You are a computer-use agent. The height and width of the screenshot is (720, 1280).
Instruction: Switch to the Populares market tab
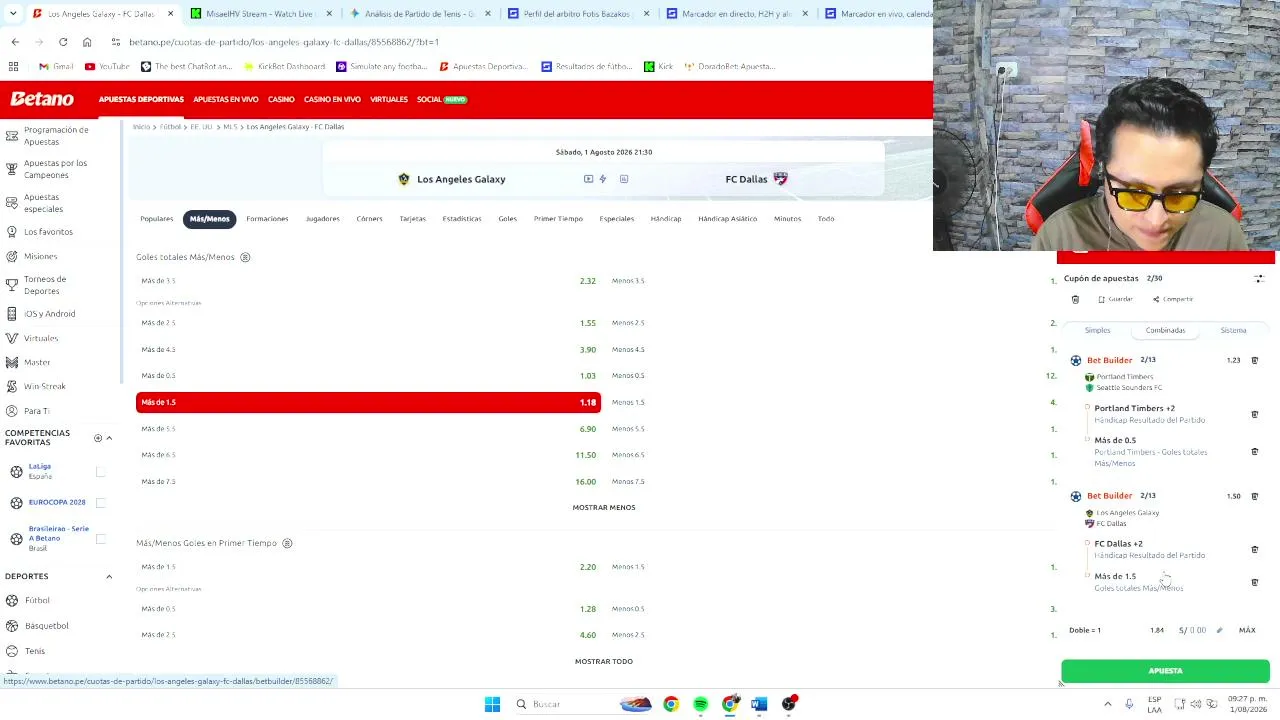[157, 219]
